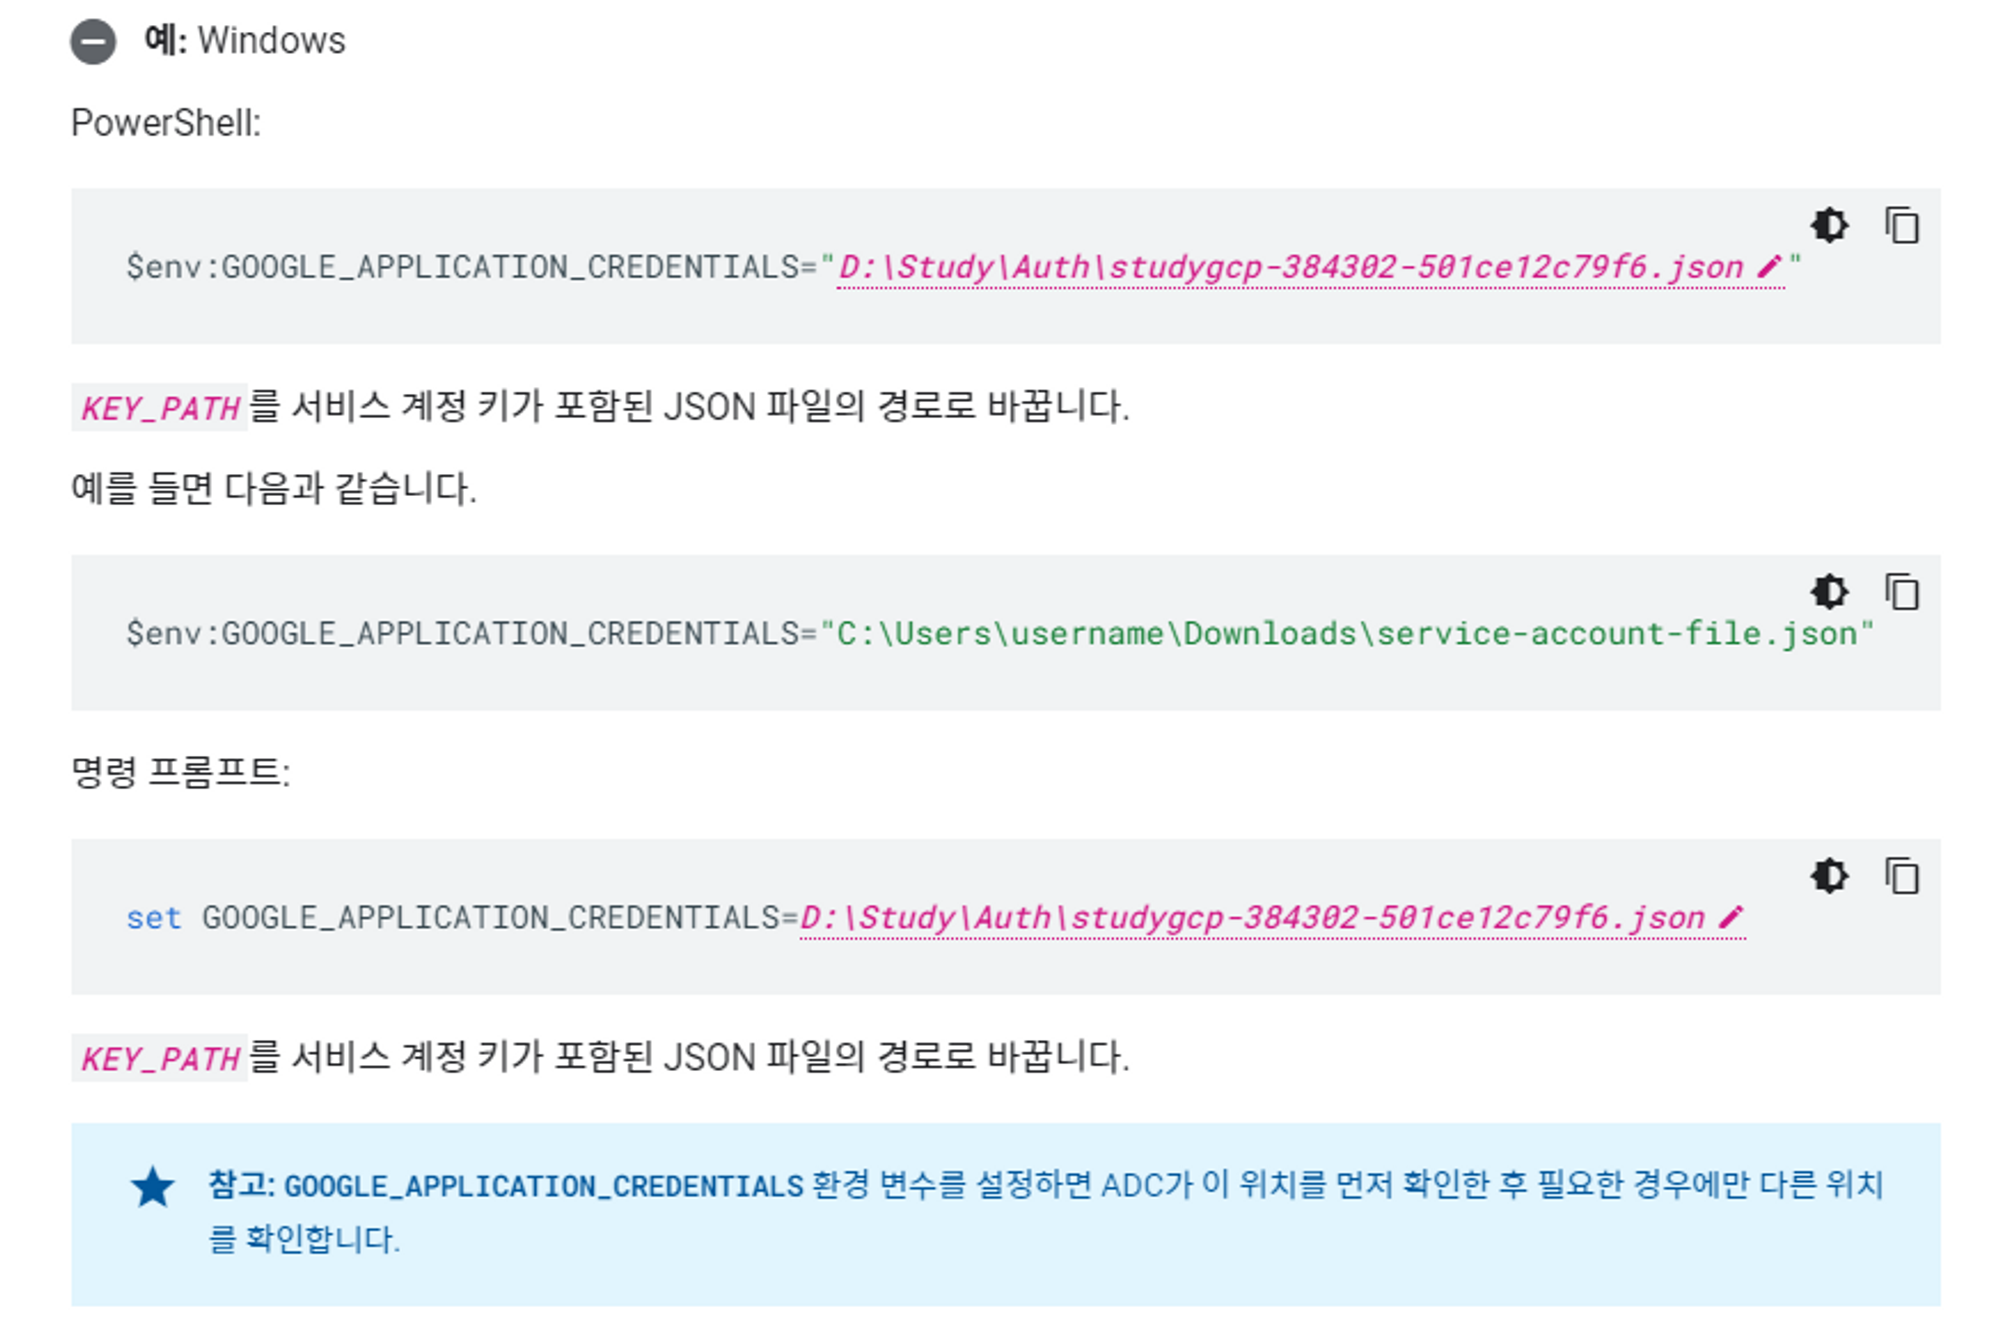Click pencil edit icon in PowerShell path
2000x1329 pixels.
(x=1768, y=267)
